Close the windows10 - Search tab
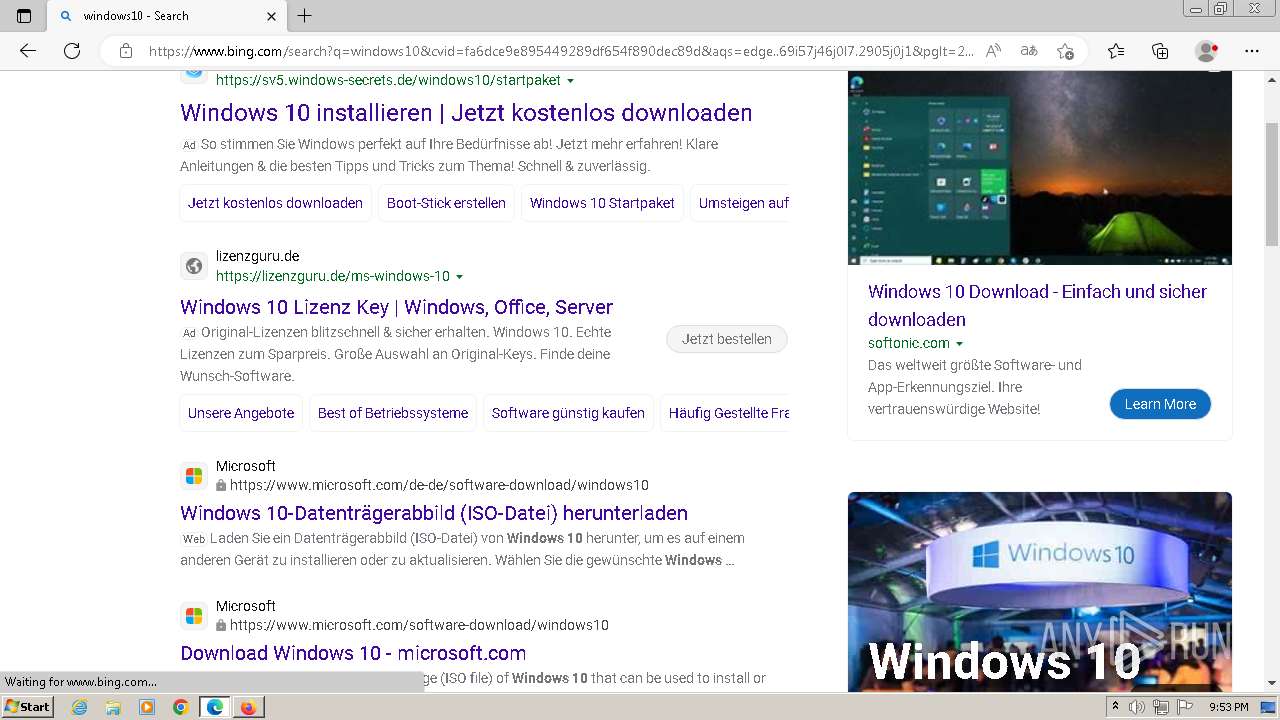The height and width of the screenshot is (720, 1280). 272,16
